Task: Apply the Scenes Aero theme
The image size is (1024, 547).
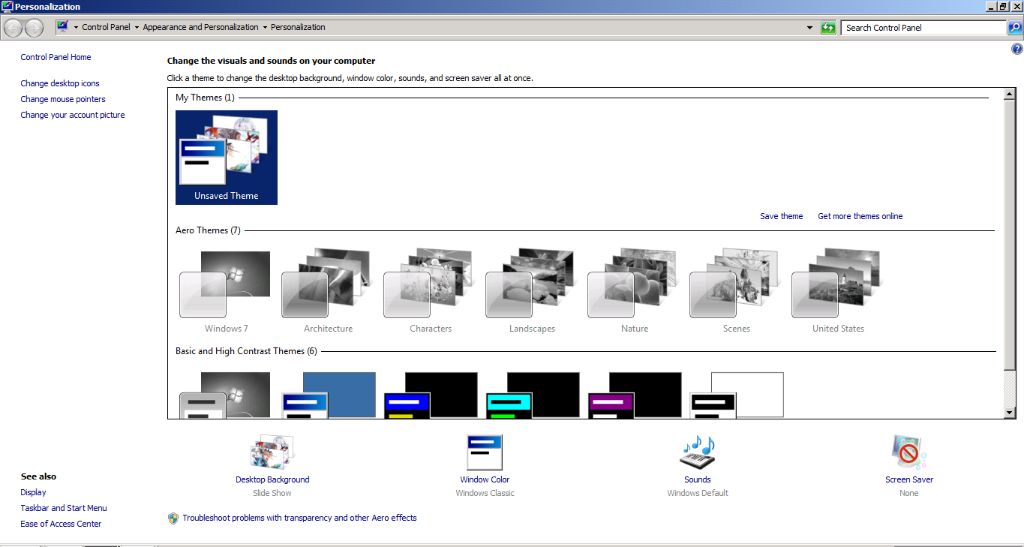Action: [x=736, y=291]
